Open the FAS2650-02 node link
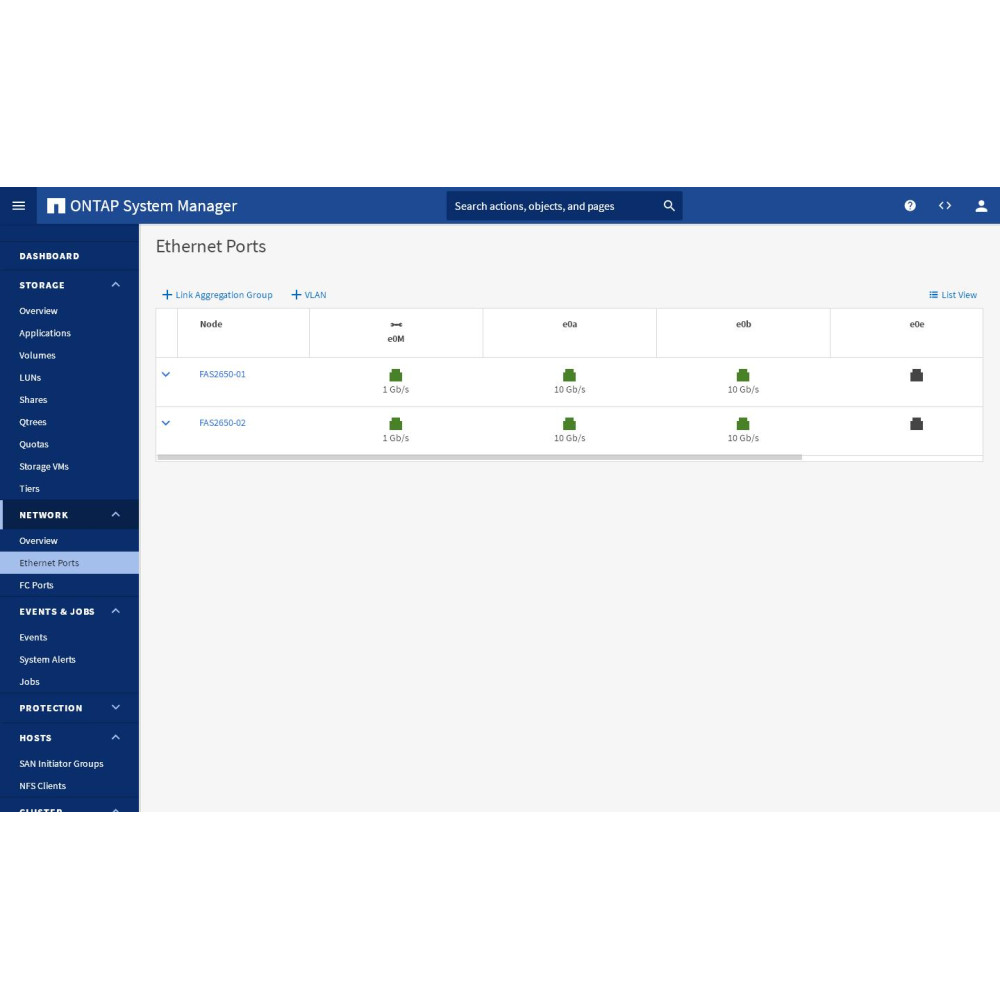The height and width of the screenshot is (1000, 1000). click(222, 423)
